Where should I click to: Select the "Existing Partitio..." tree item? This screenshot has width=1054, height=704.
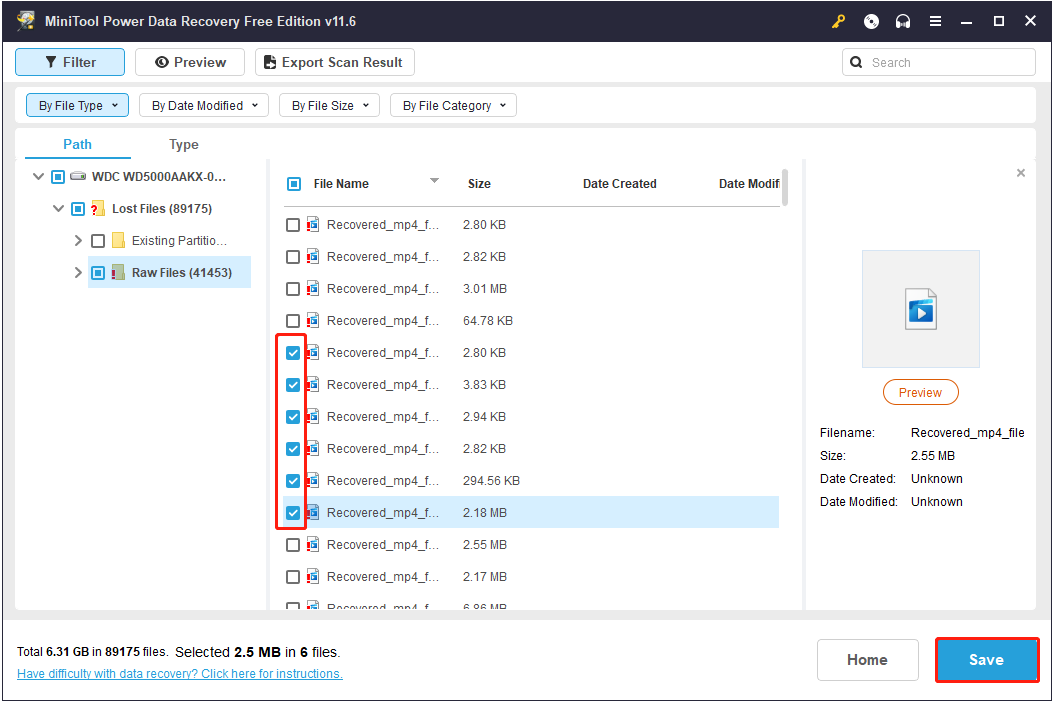[x=179, y=241]
